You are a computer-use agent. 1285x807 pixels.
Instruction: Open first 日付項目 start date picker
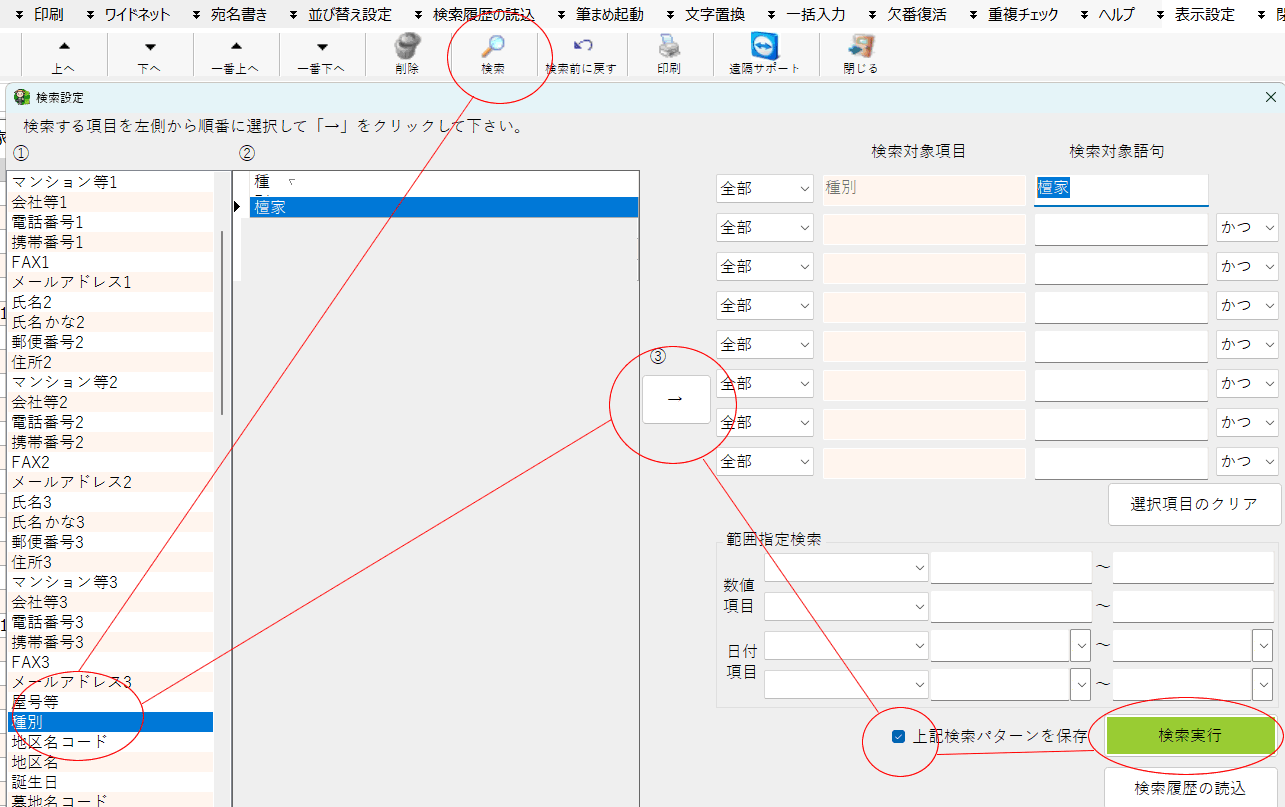click(1079, 645)
